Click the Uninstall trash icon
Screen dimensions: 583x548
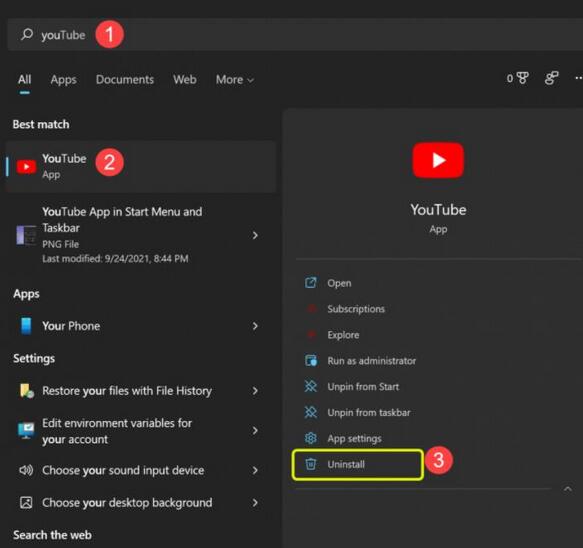click(310, 464)
